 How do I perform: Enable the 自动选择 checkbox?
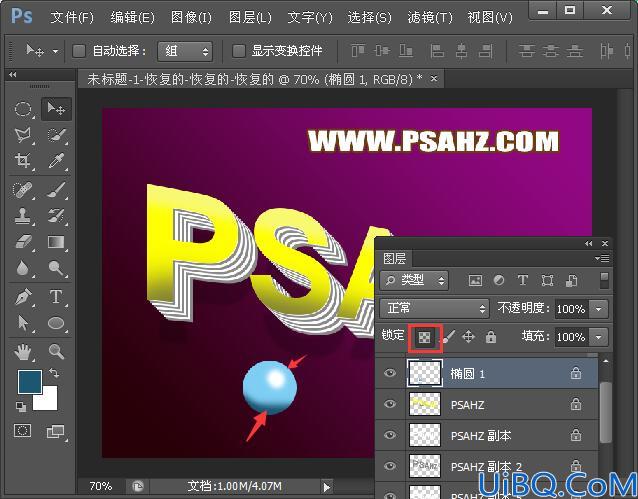(x=79, y=51)
